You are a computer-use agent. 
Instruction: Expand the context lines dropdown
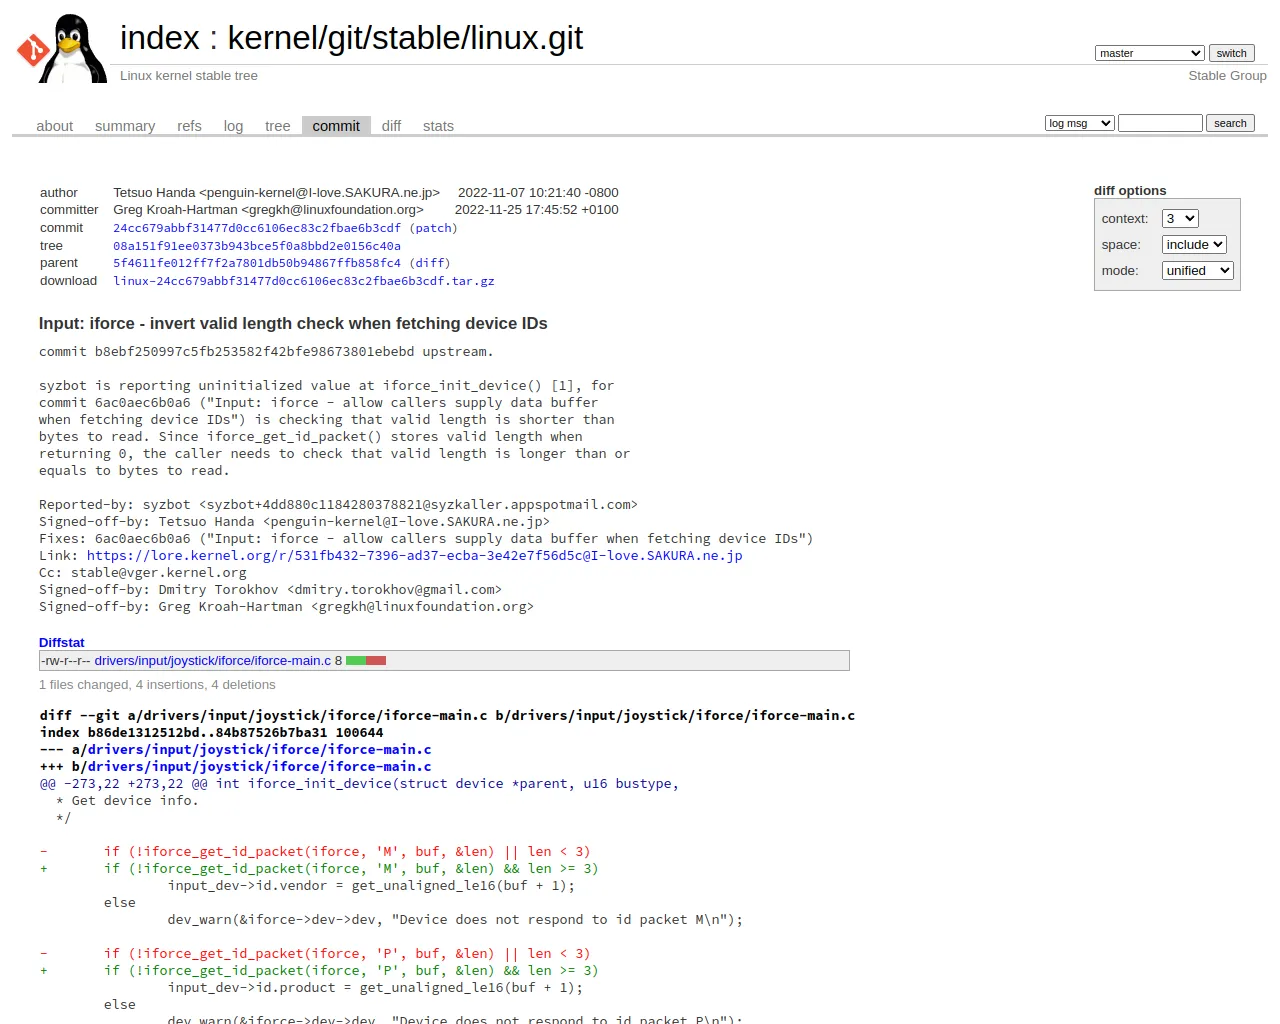click(x=1180, y=218)
